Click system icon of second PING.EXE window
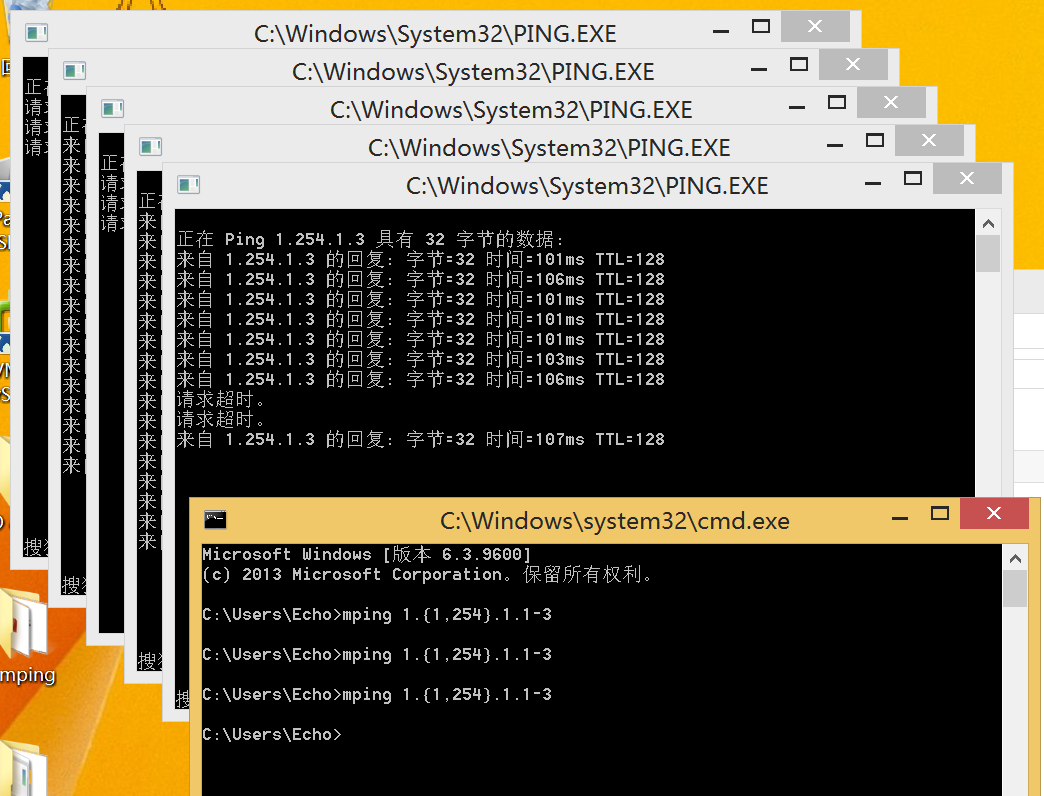1044x796 pixels. [x=75, y=70]
